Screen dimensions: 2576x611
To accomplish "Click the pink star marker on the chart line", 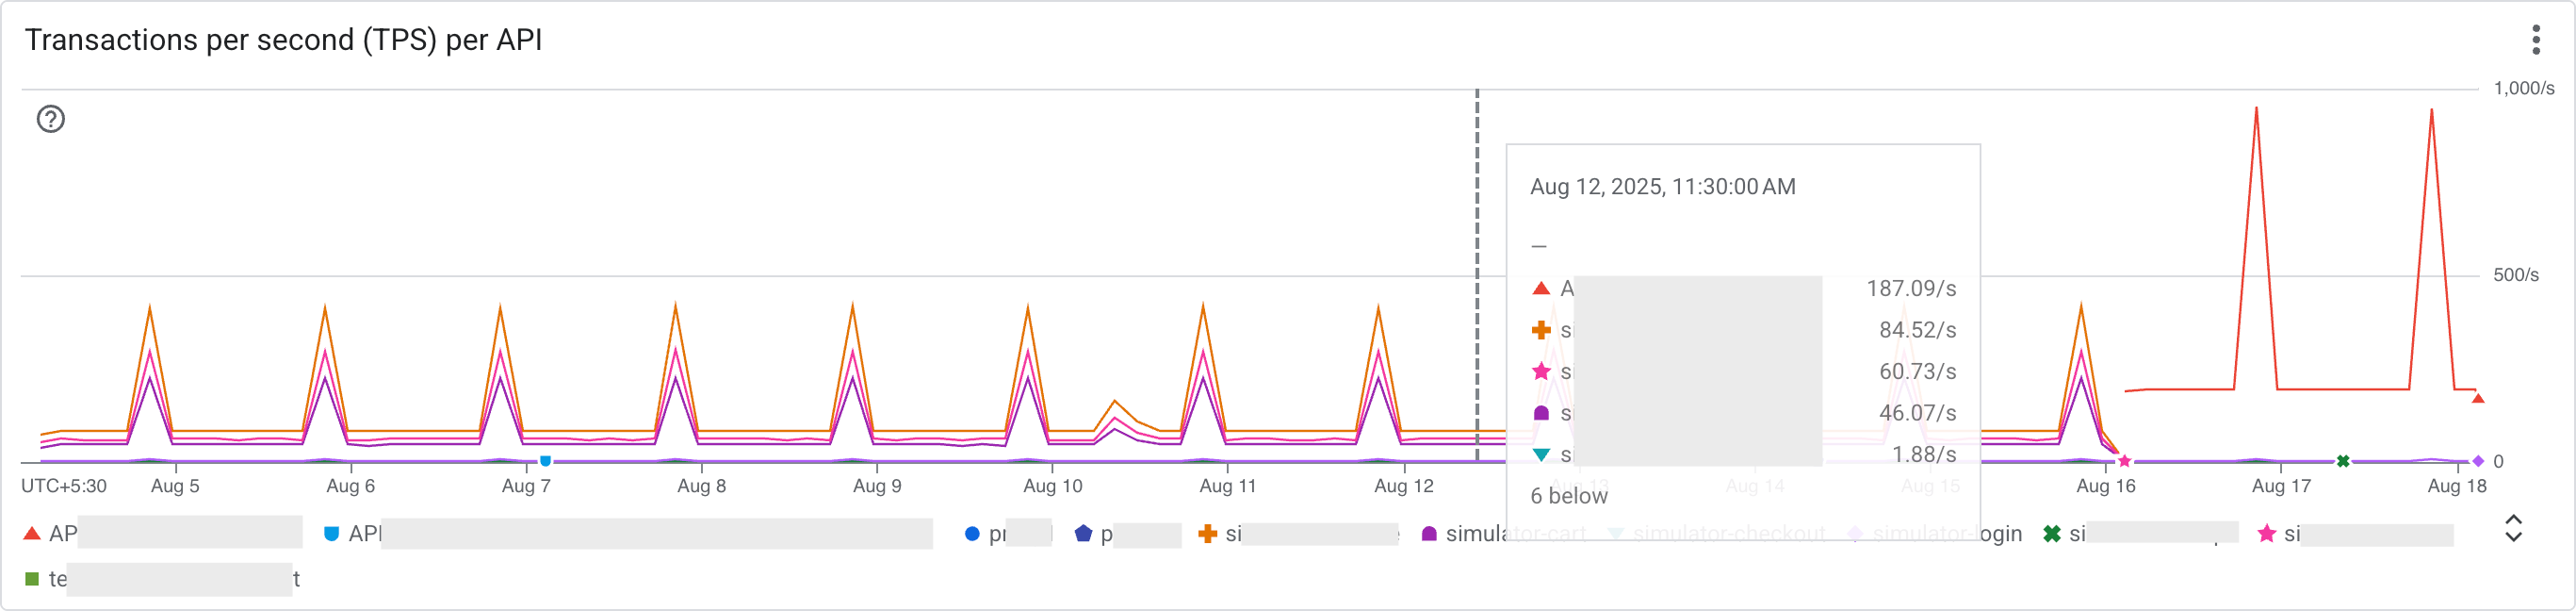I will [2124, 461].
